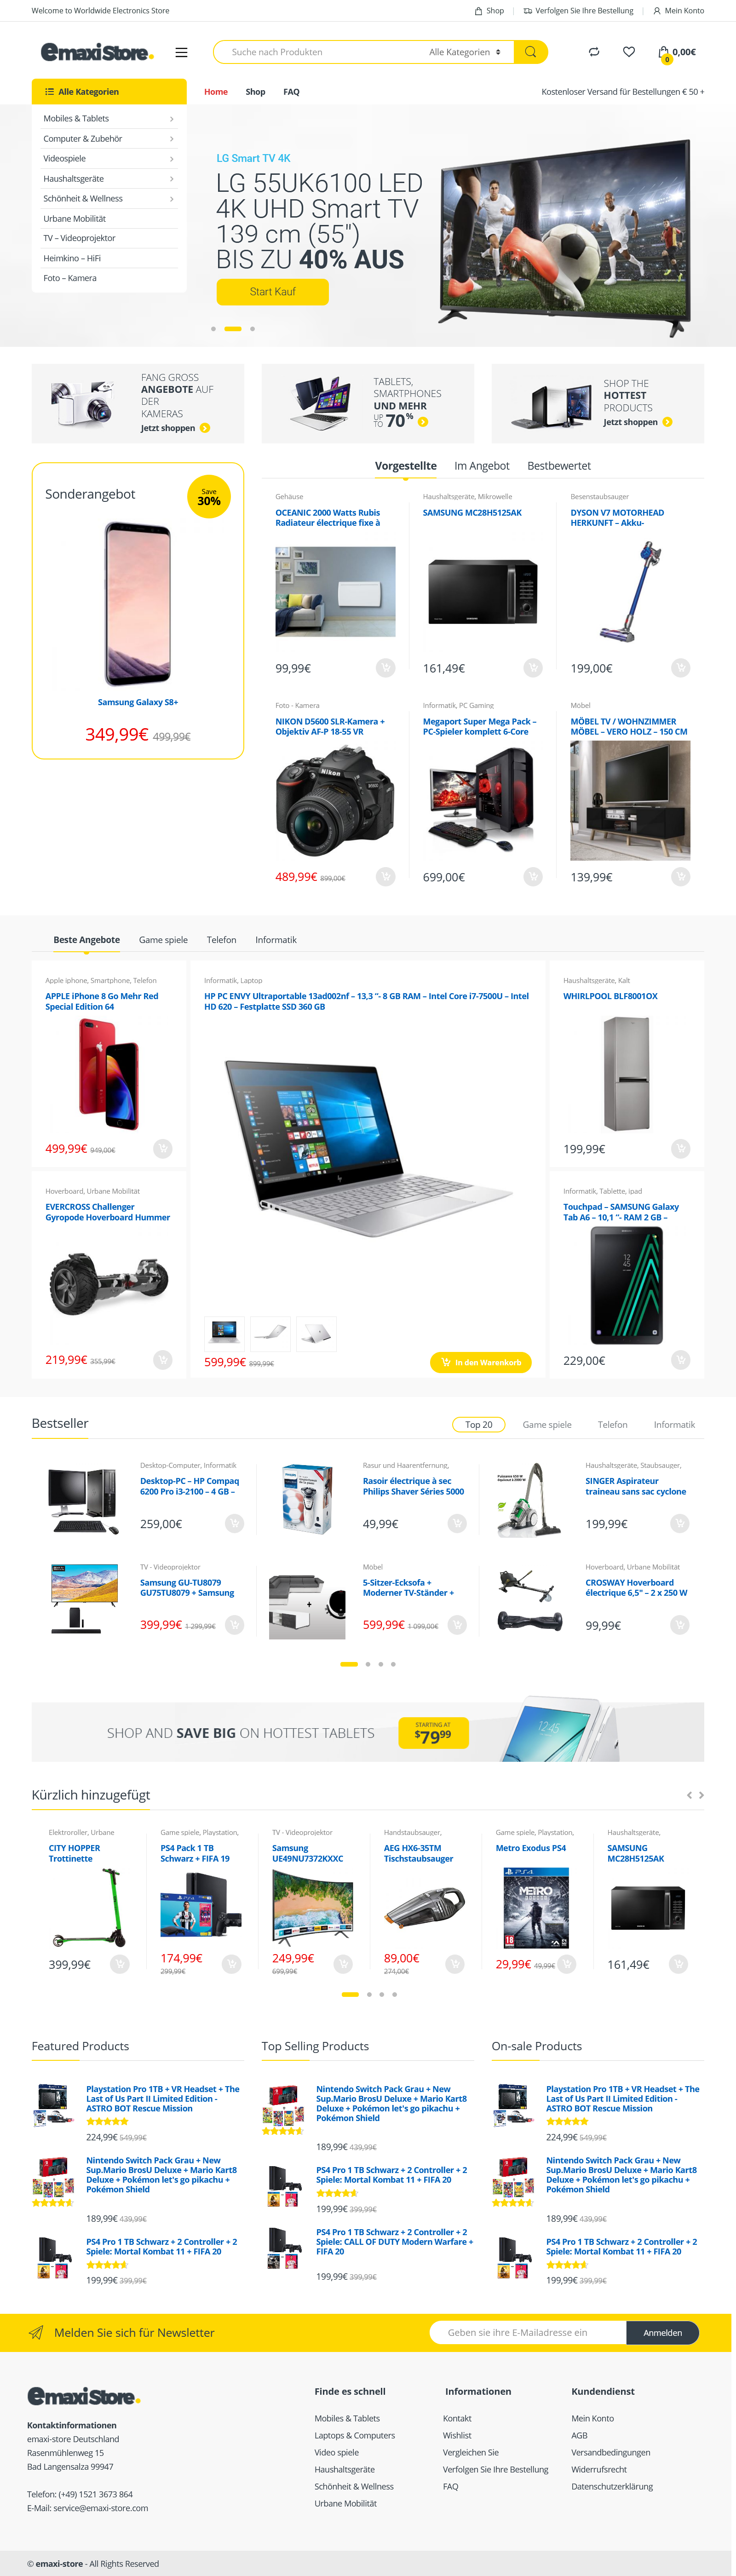
Task: Expand the Haushaltsgeräte sidebar category
Action: [x=109, y=178]
